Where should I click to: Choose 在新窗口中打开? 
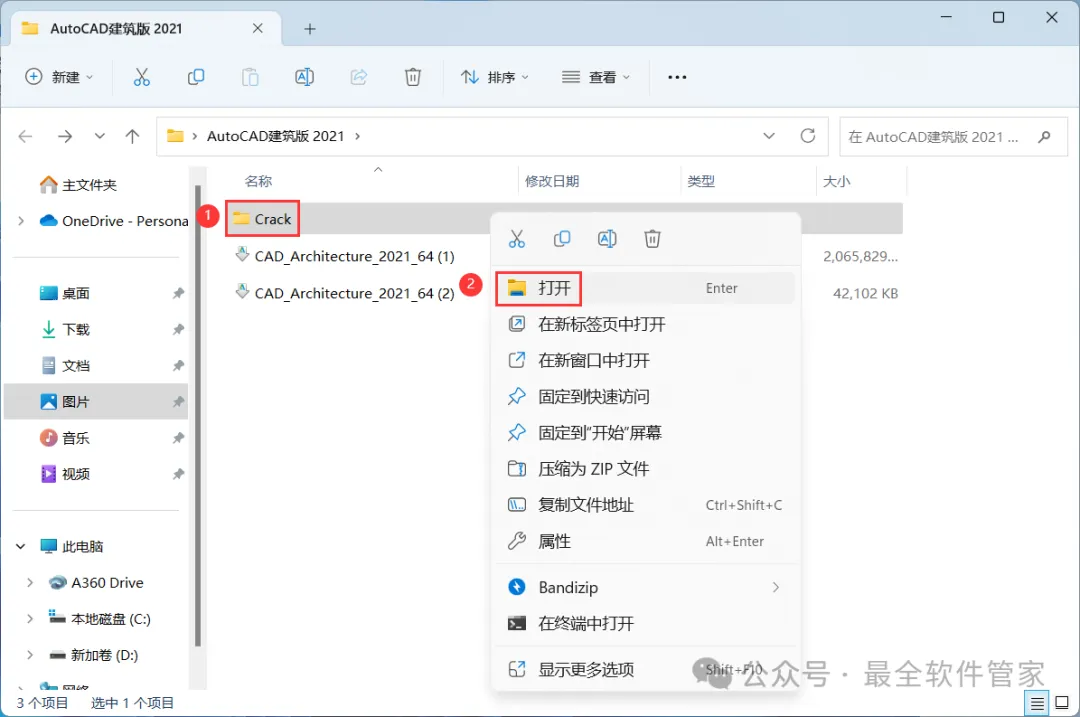(645, 360)
